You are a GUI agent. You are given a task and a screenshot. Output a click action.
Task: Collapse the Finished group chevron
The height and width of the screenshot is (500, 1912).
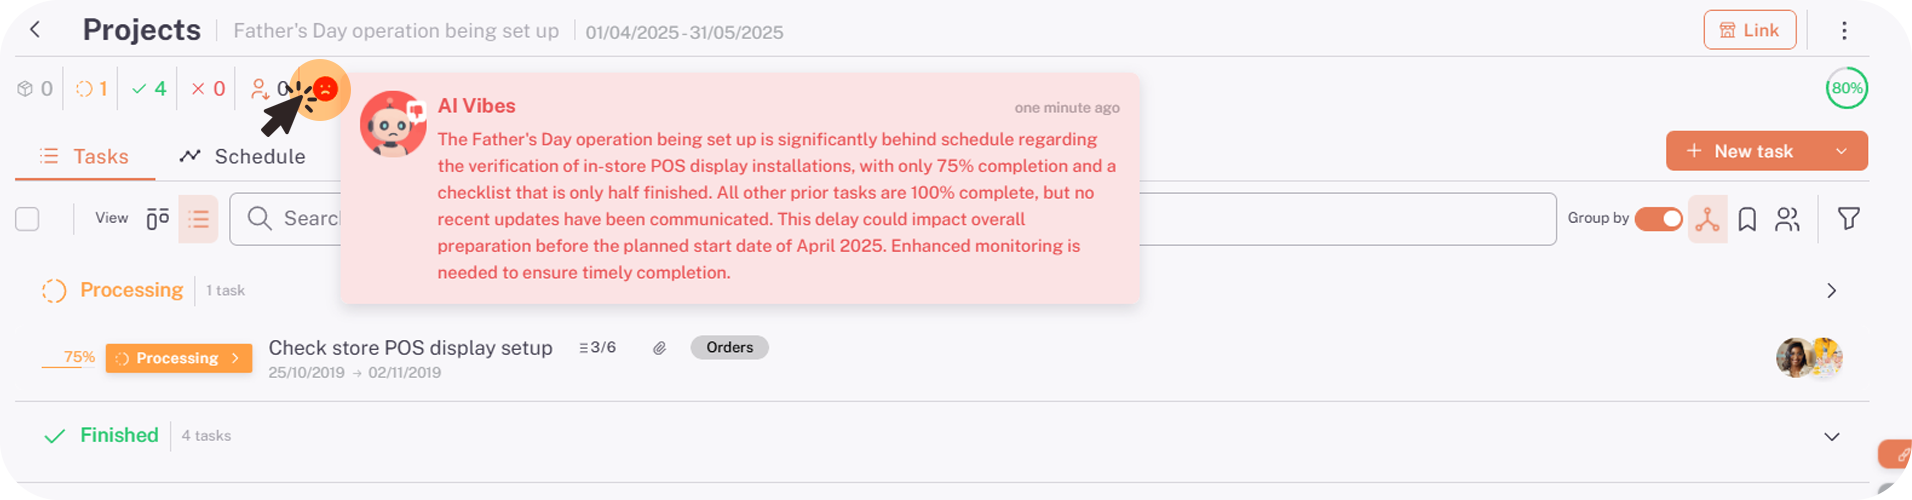pos(1831,437)
